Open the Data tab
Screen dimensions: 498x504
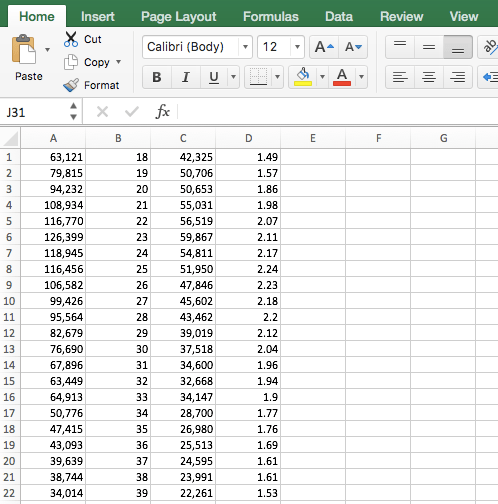click(339, 16)
